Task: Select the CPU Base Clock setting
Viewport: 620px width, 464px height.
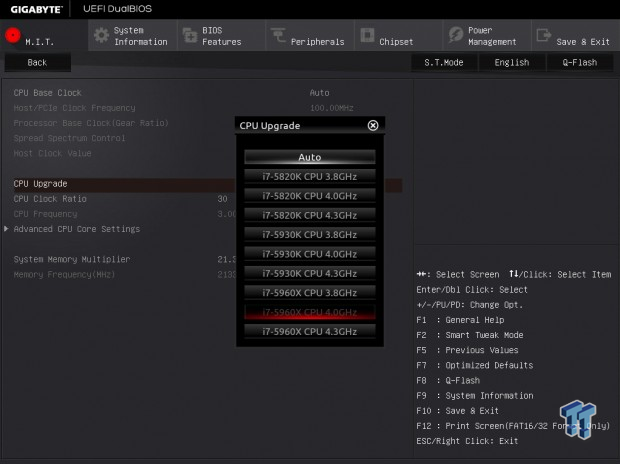Action: coord(47,93)
